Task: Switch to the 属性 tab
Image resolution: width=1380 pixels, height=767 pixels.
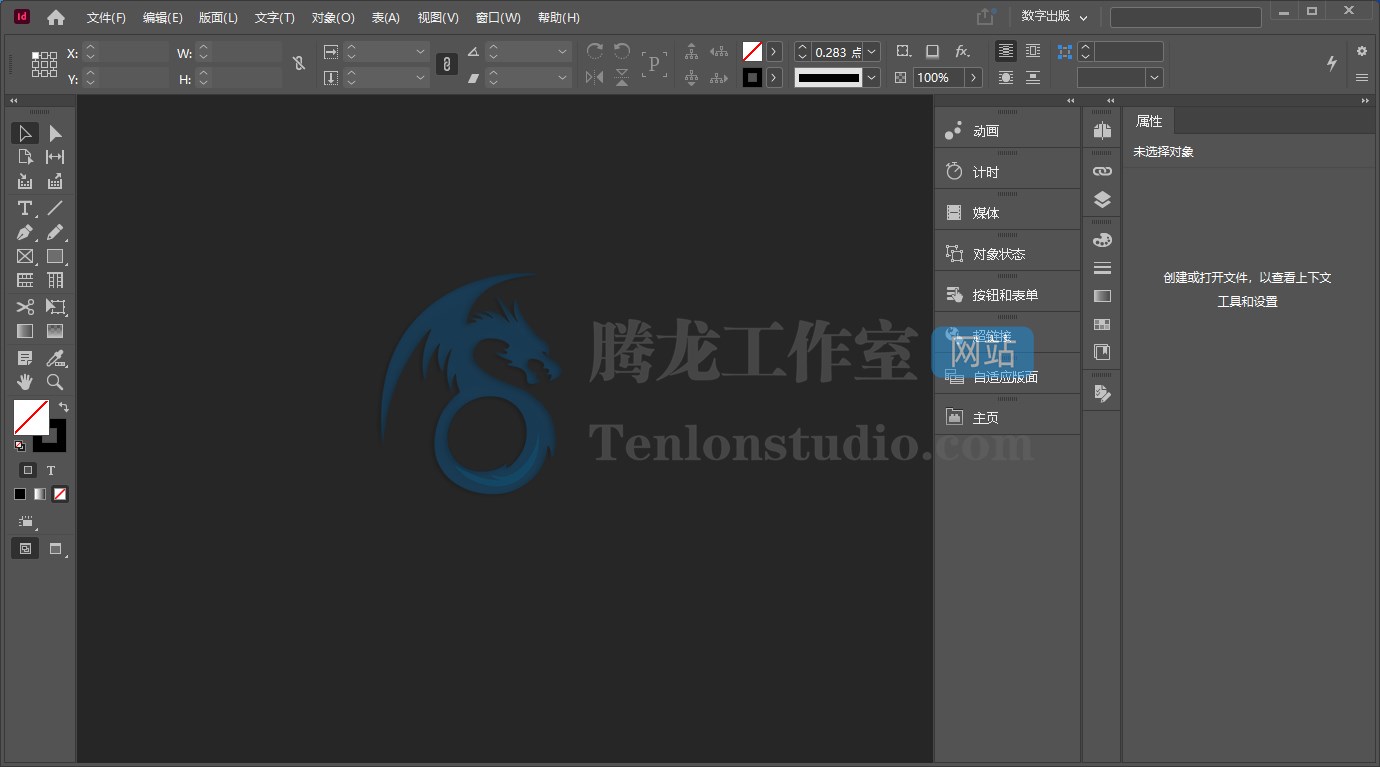Action: tap(1149, 121)
